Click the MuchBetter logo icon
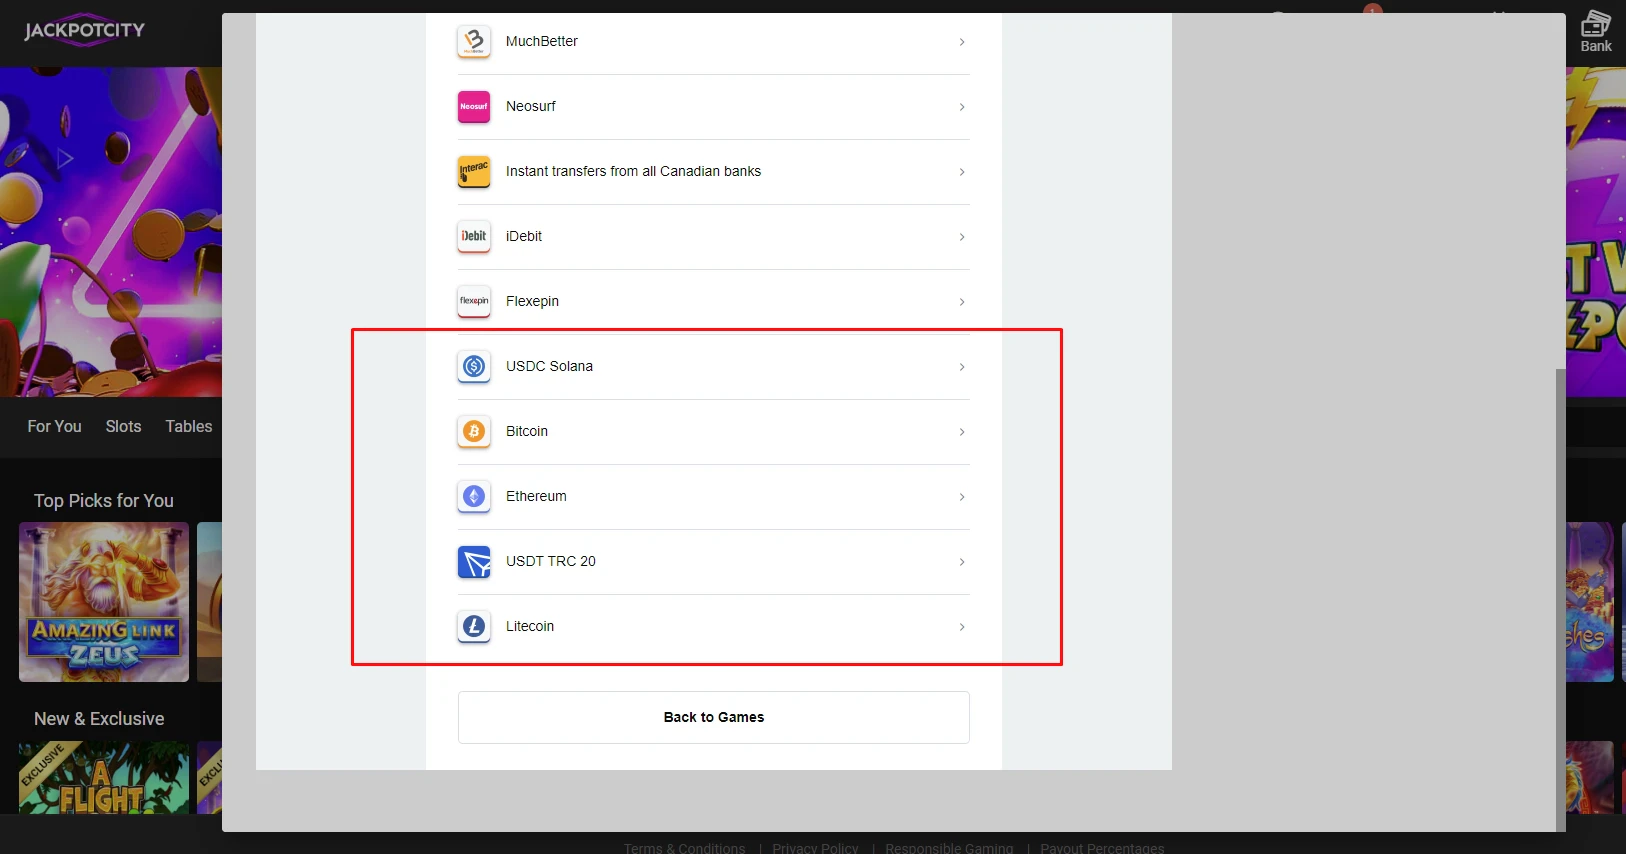The height and width of the screenshot is (854, 1626). point(474,42)
